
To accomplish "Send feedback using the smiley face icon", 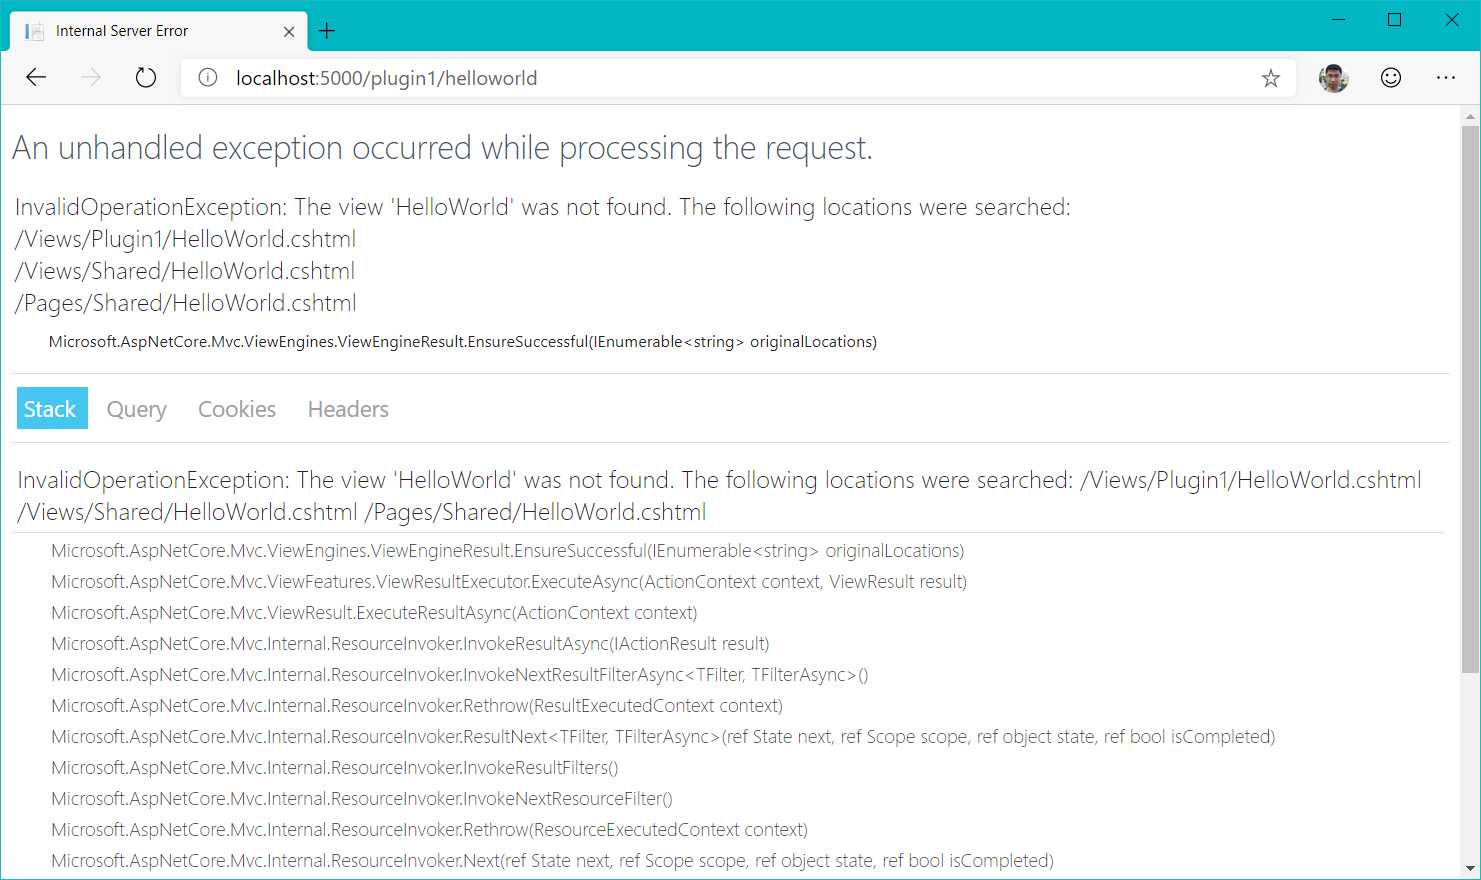I will (x=1390, y=78).
